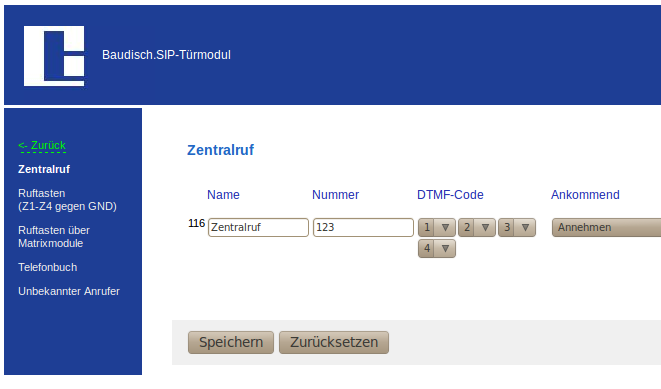The image size is (661, 389).
Task: Click the Speichern button
Action: tap(231, 342)
